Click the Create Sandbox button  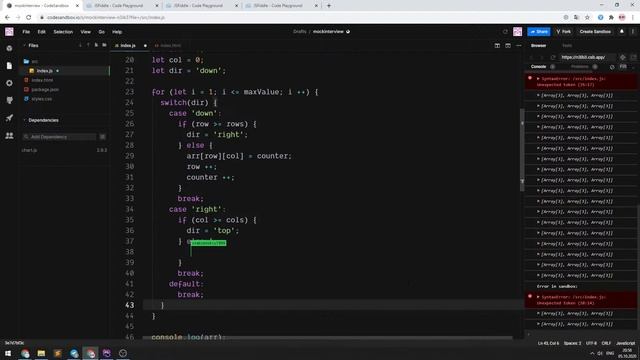595,31
